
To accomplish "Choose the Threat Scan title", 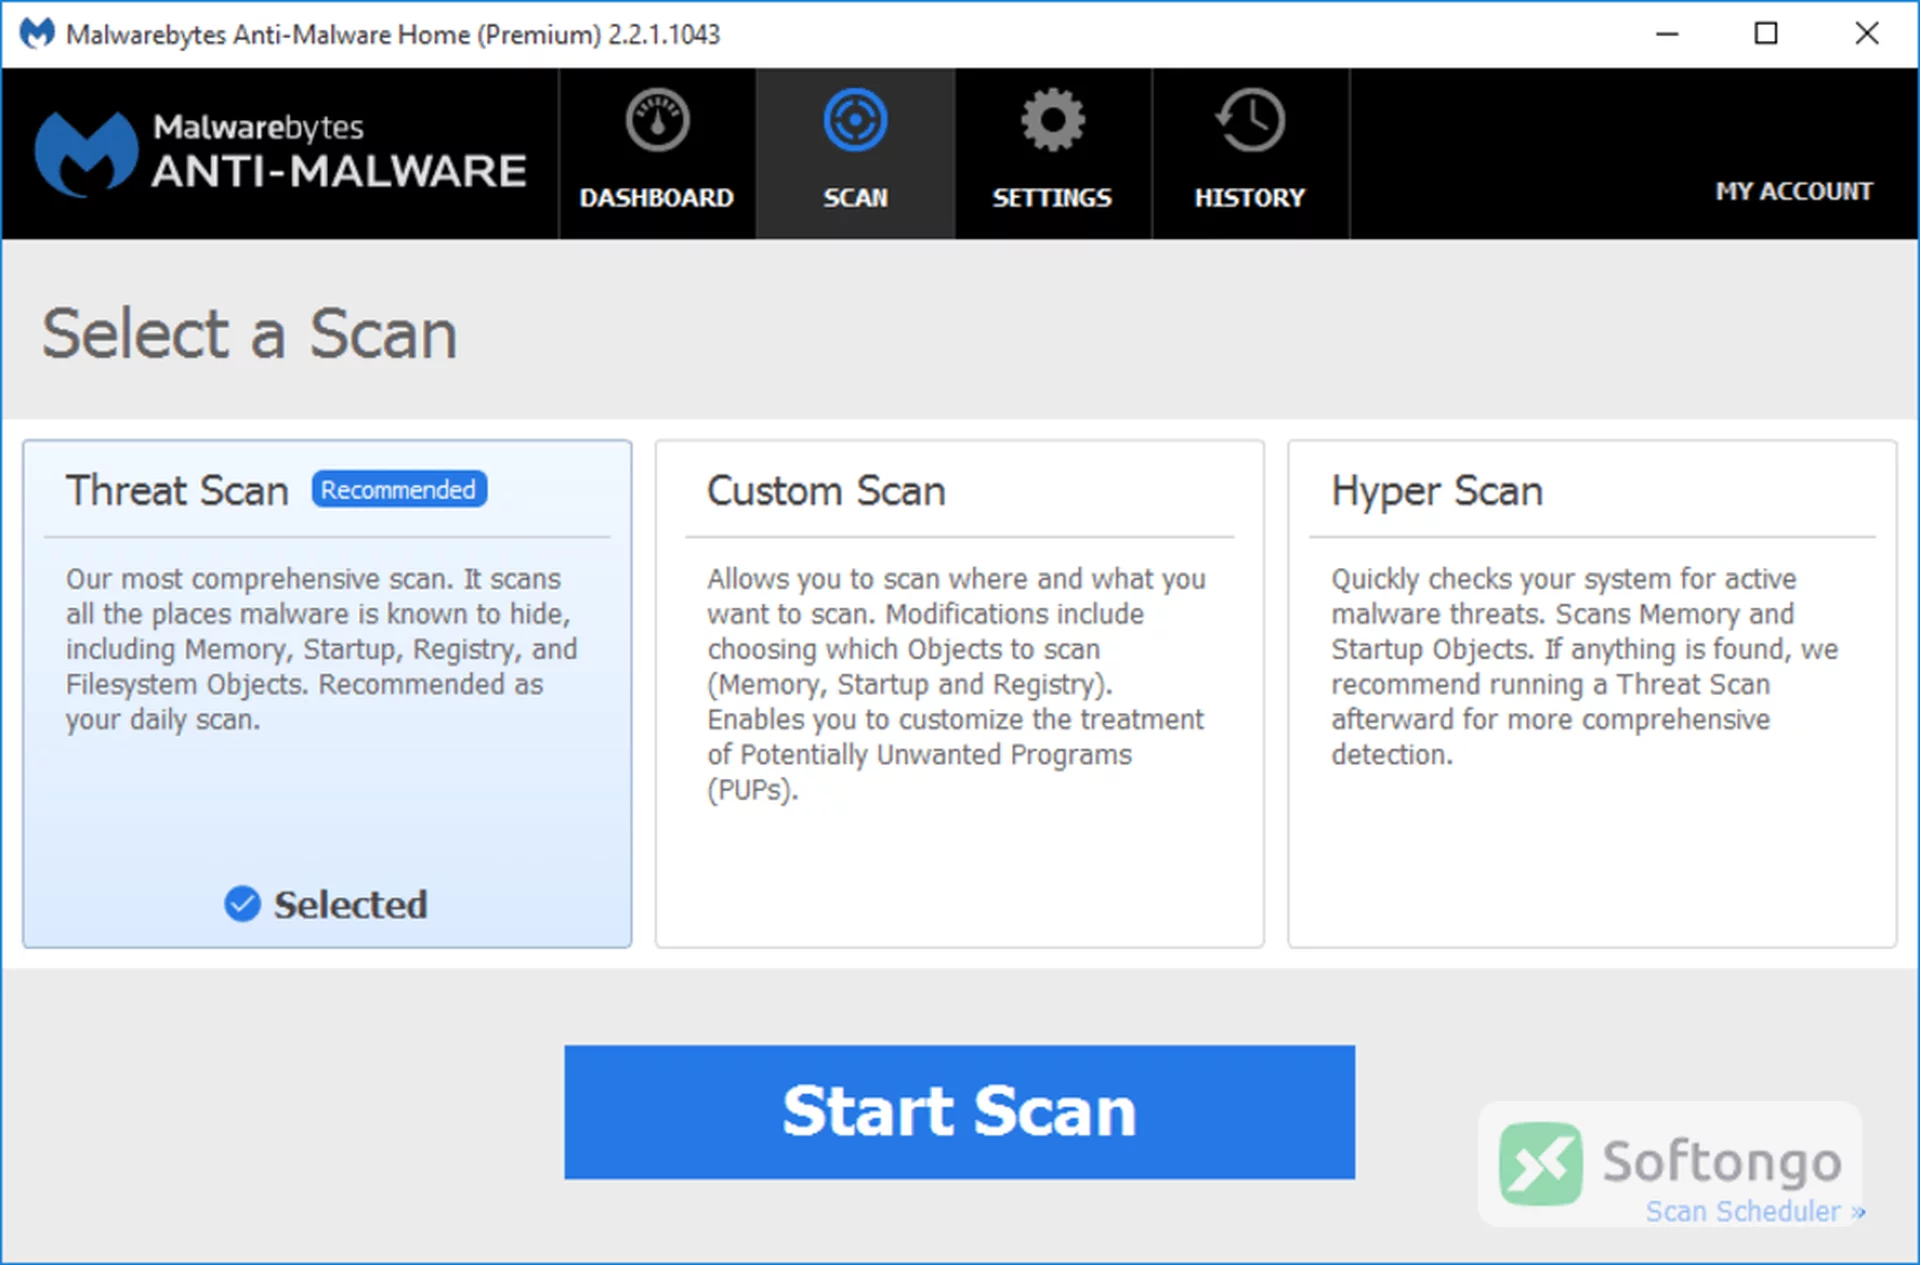I will coord(177,491).
